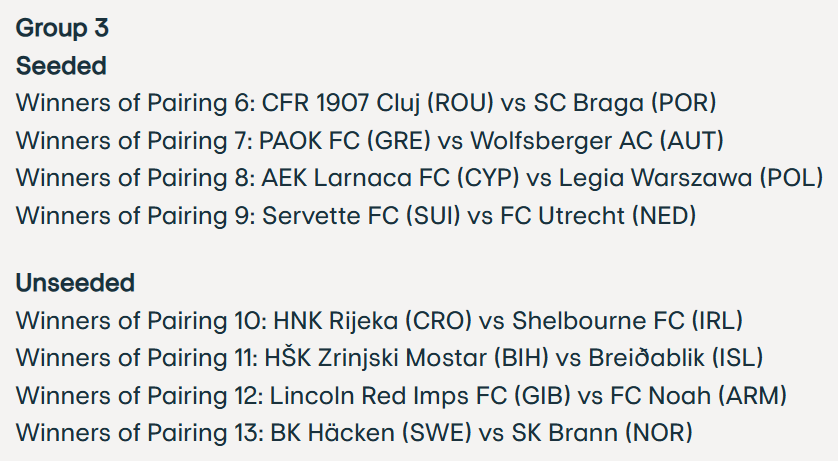Image resolution: width=838 pixels, height=461 pixels.
Task: Click the Pairing 10 HNK Rijeka line
Action: point(379,321)
